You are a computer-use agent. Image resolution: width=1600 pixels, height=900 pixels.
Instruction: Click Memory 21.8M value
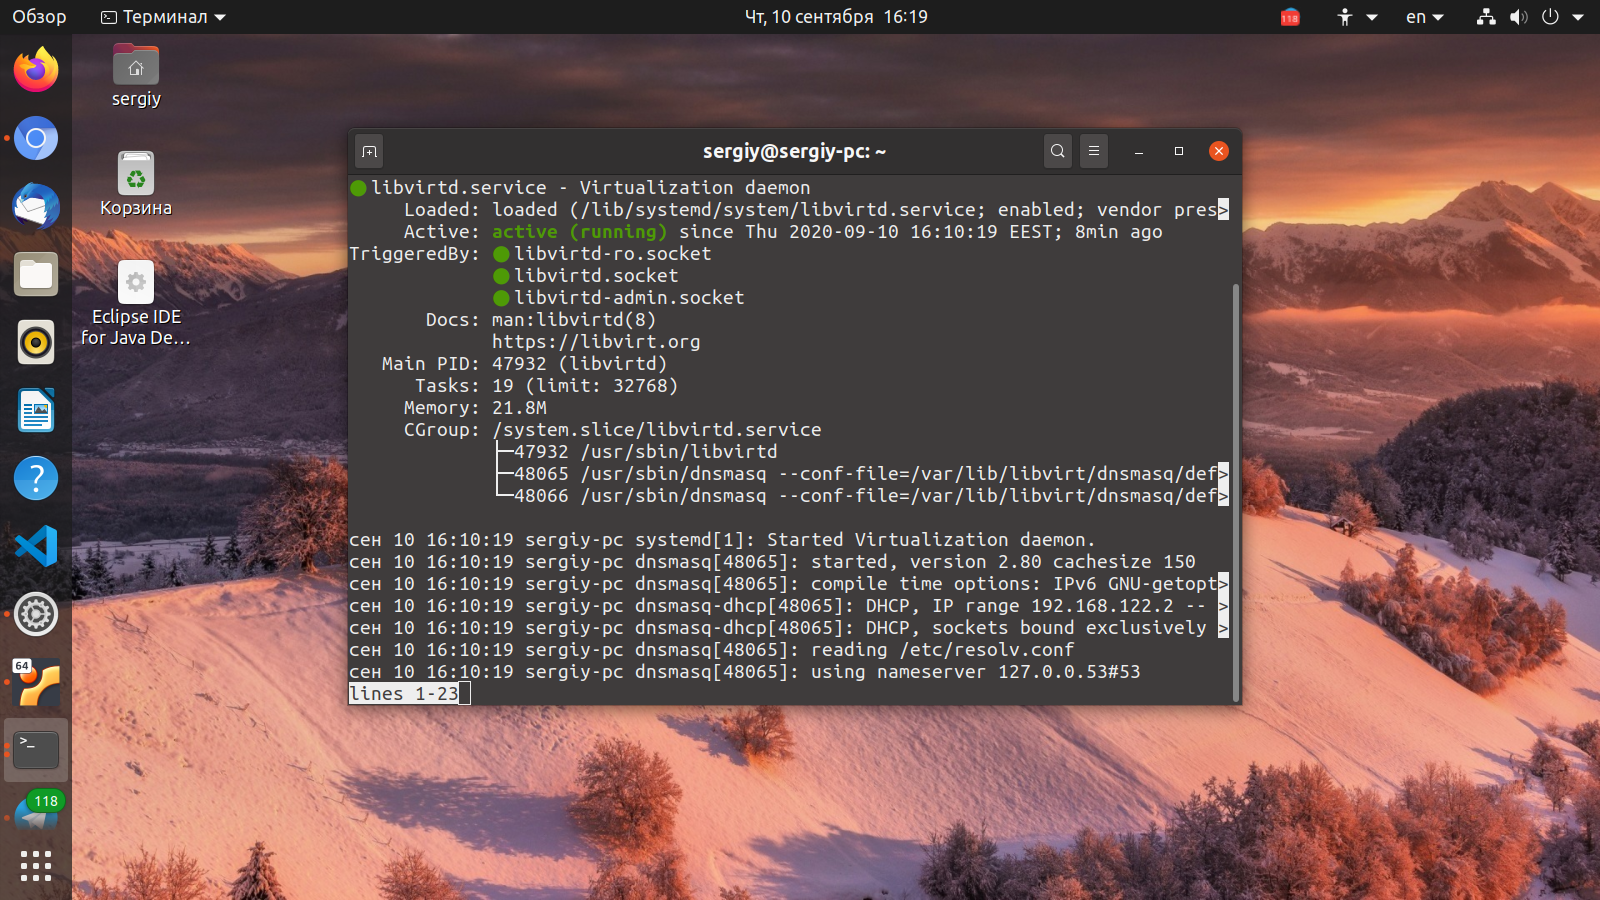(519, 408)
